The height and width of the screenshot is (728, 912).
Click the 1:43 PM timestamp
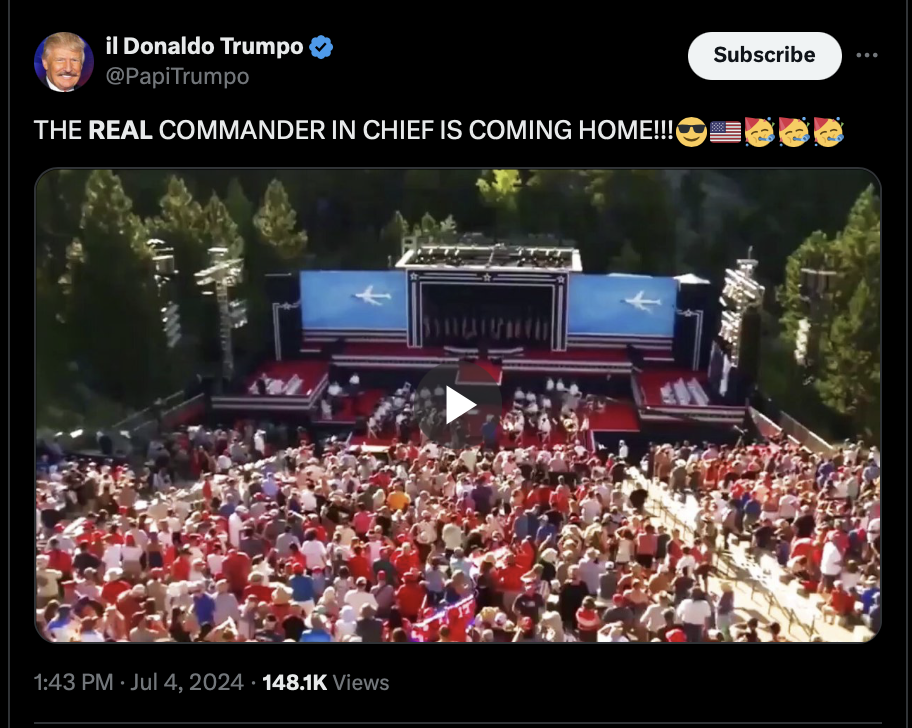tap(73, 682)
